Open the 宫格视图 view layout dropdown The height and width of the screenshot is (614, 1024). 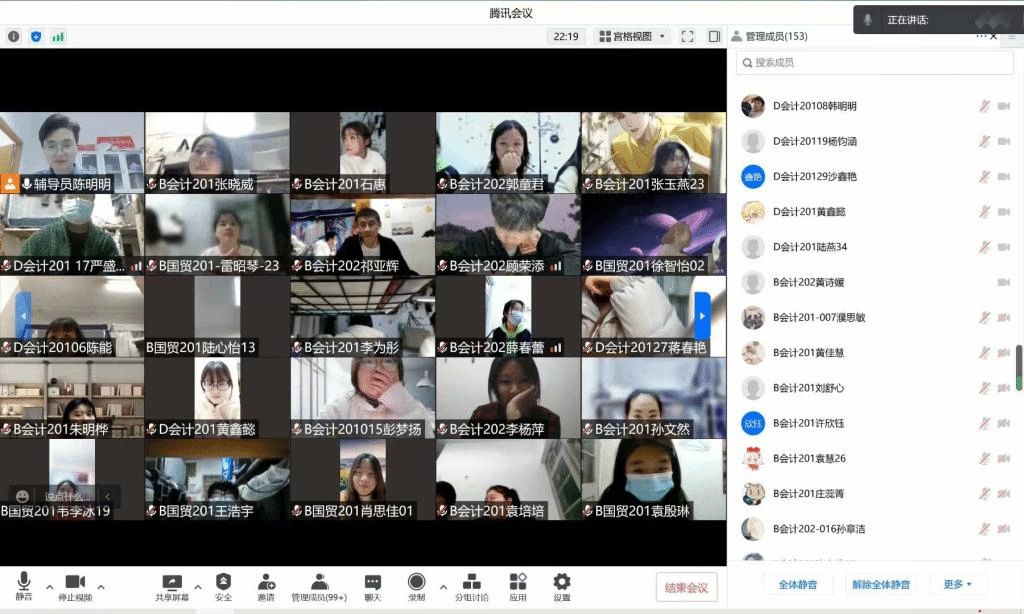[x=632, y=36]
